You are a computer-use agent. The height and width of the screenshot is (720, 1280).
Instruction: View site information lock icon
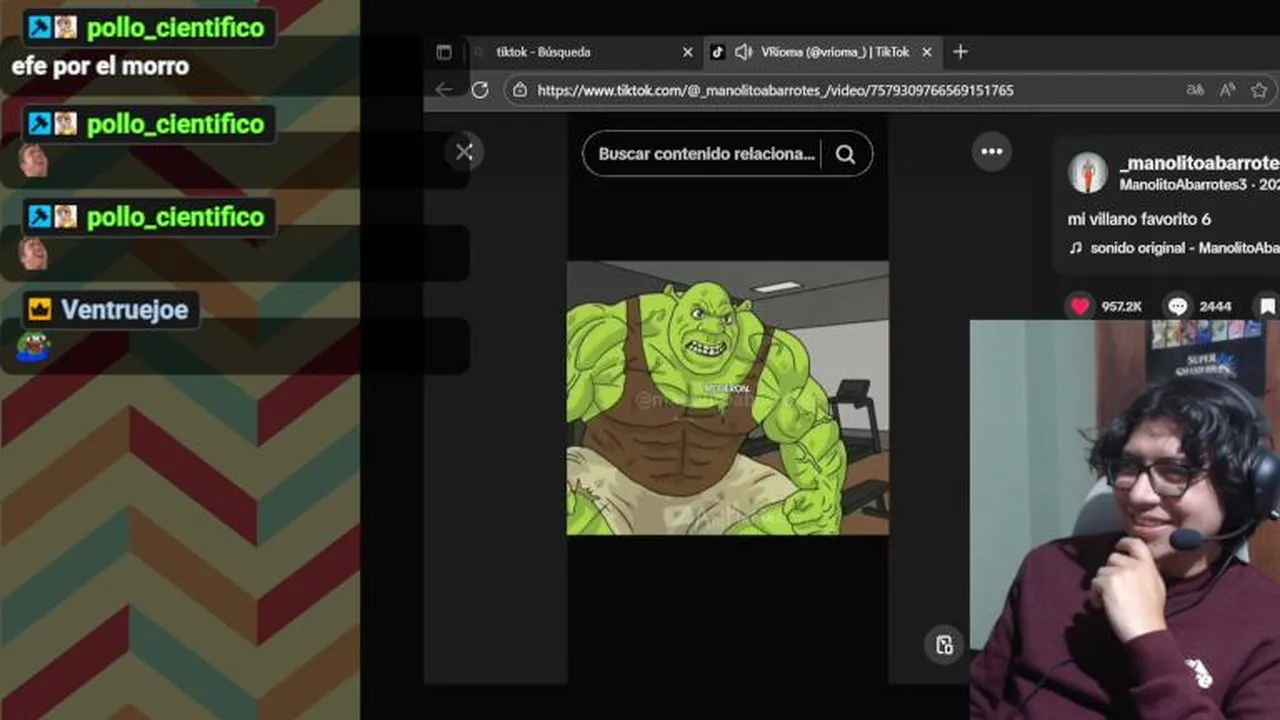click(x=519, y=90)
